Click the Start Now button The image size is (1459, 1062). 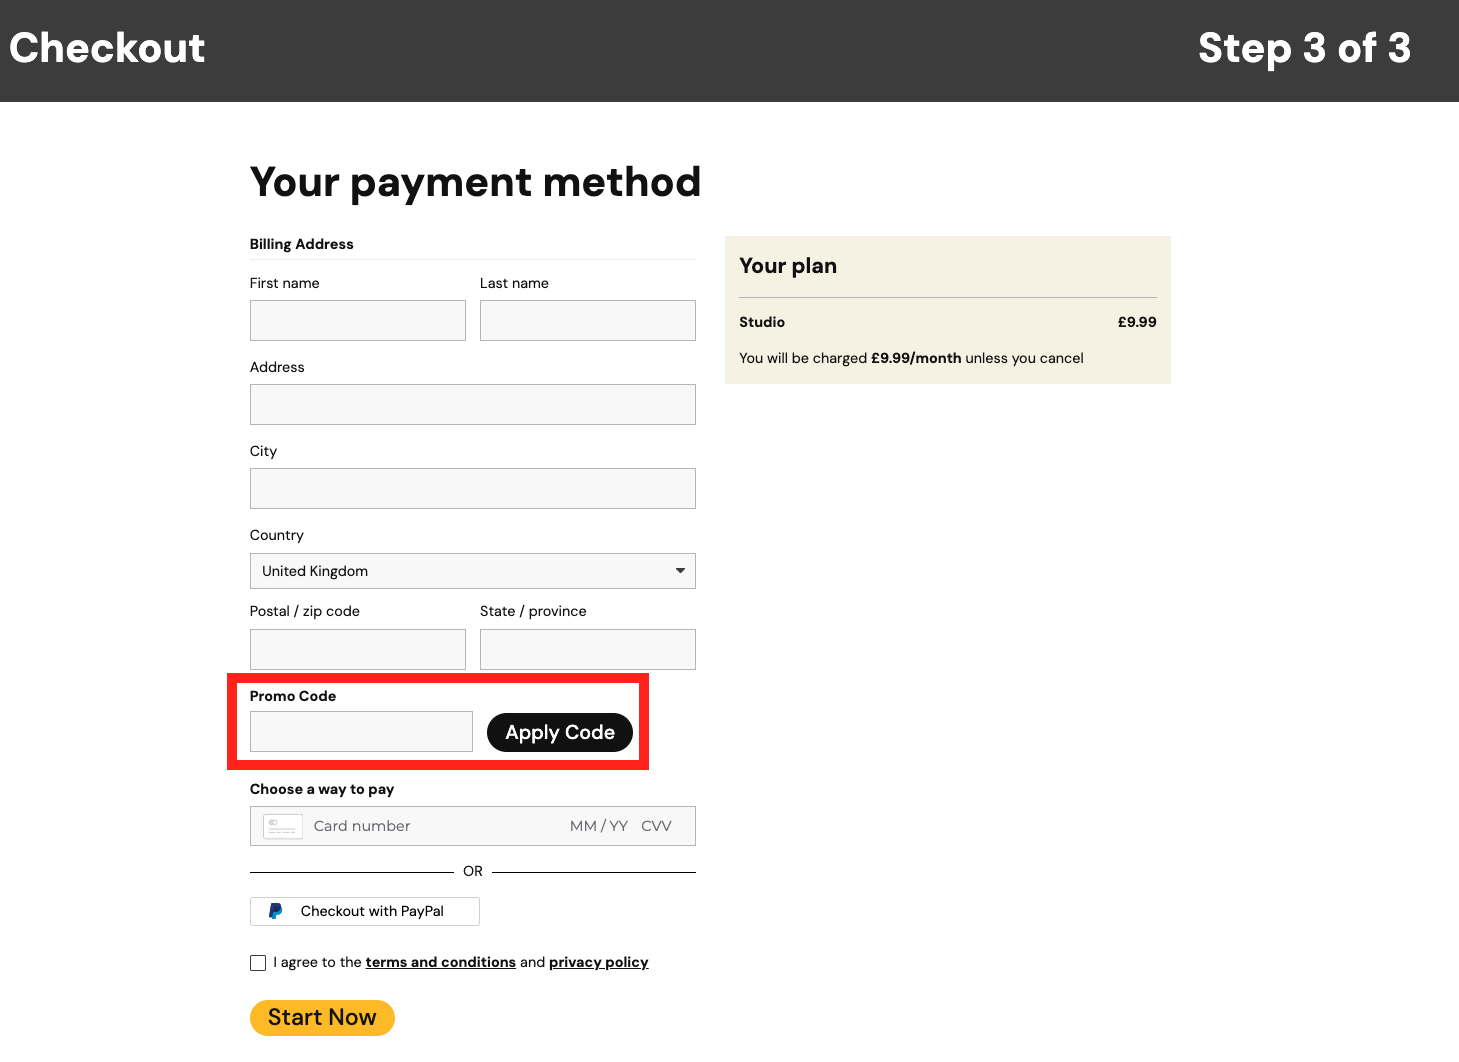click(322, 1017)
